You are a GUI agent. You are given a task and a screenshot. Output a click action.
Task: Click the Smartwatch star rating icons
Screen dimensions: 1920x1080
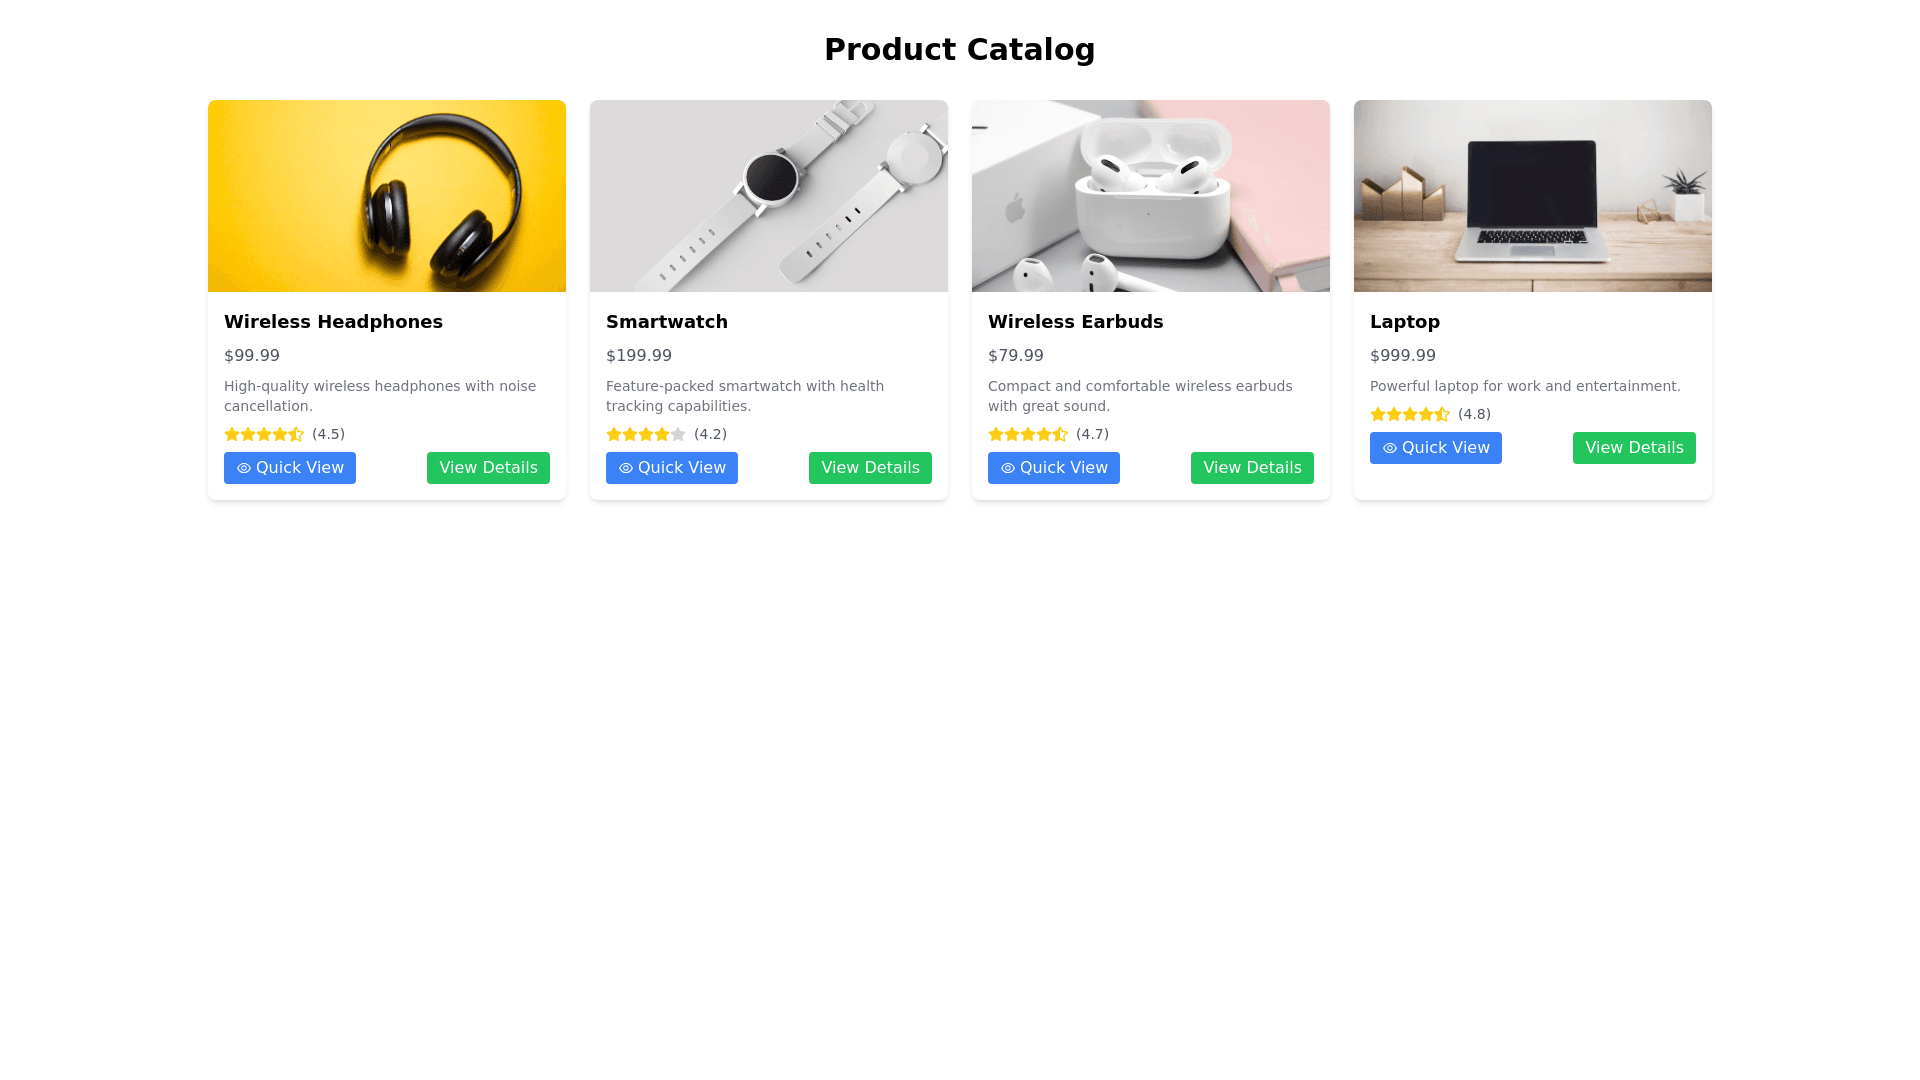646,434
